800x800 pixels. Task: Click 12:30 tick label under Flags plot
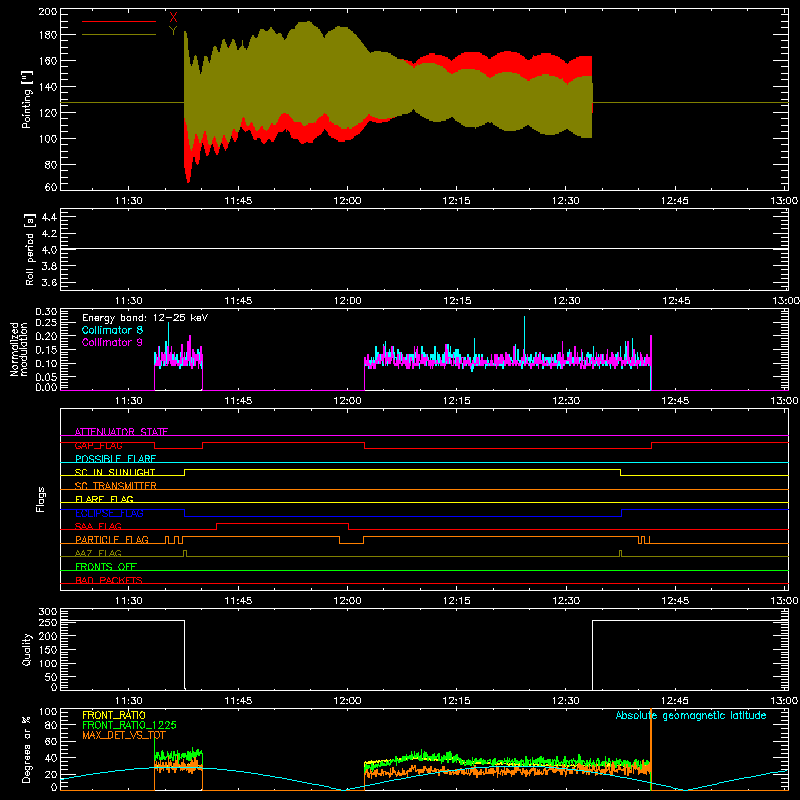point(565,601)
